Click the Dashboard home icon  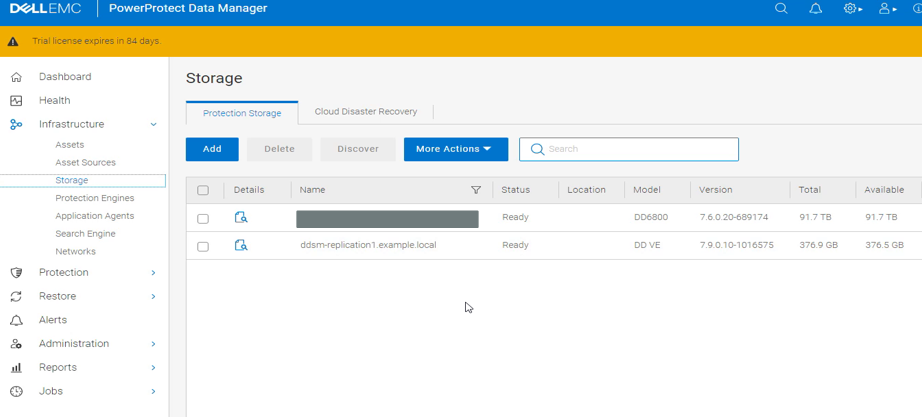[x=16, y=77]
